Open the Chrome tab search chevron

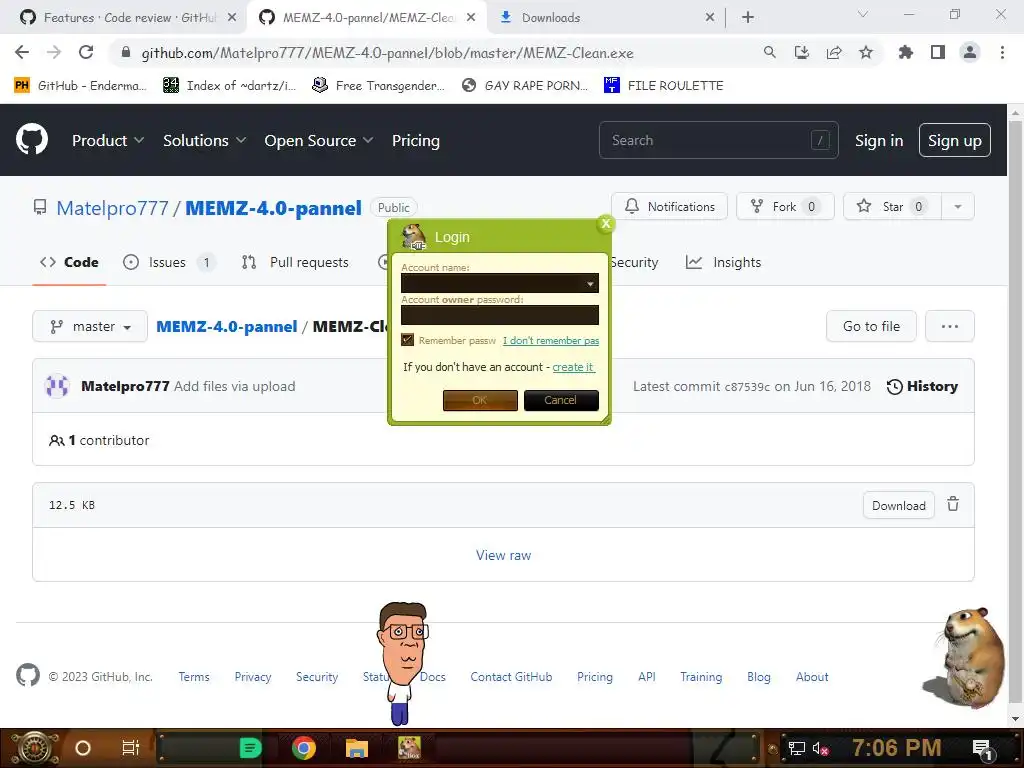pos(863,14)
